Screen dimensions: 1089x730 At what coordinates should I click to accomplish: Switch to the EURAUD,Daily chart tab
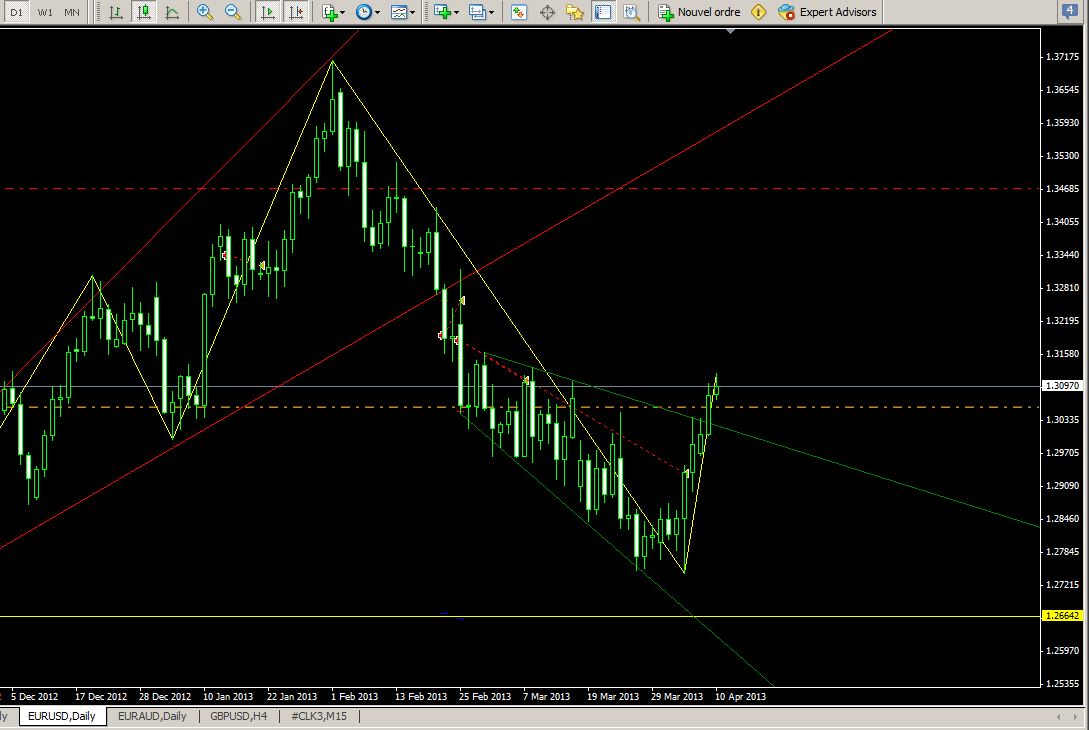pos(152,716)
